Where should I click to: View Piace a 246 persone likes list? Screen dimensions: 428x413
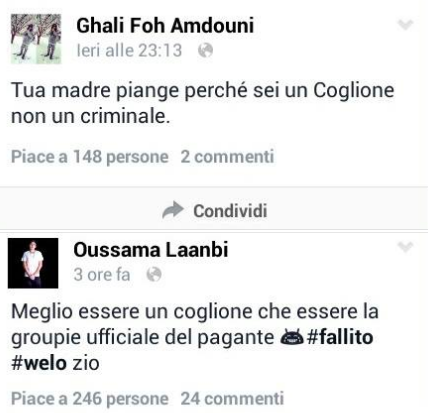point(90,399)
